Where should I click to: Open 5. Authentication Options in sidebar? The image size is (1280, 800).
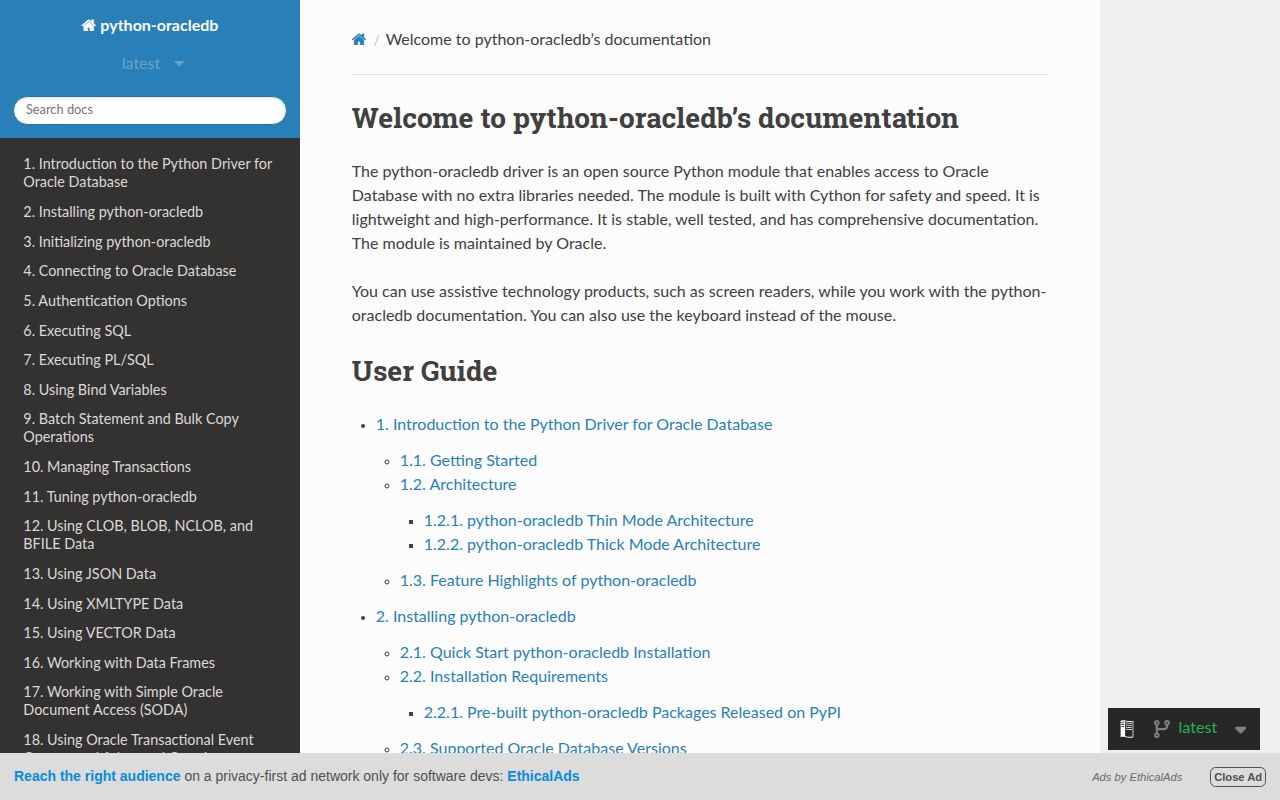[150, 301]
